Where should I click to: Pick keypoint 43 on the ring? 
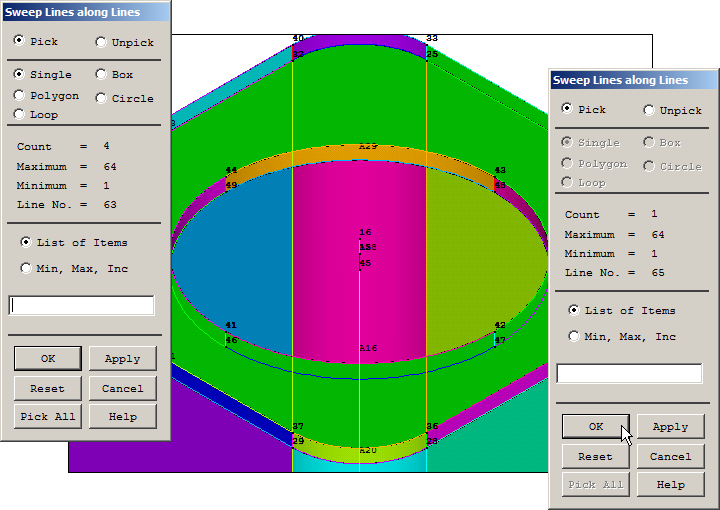pos(500,170)
